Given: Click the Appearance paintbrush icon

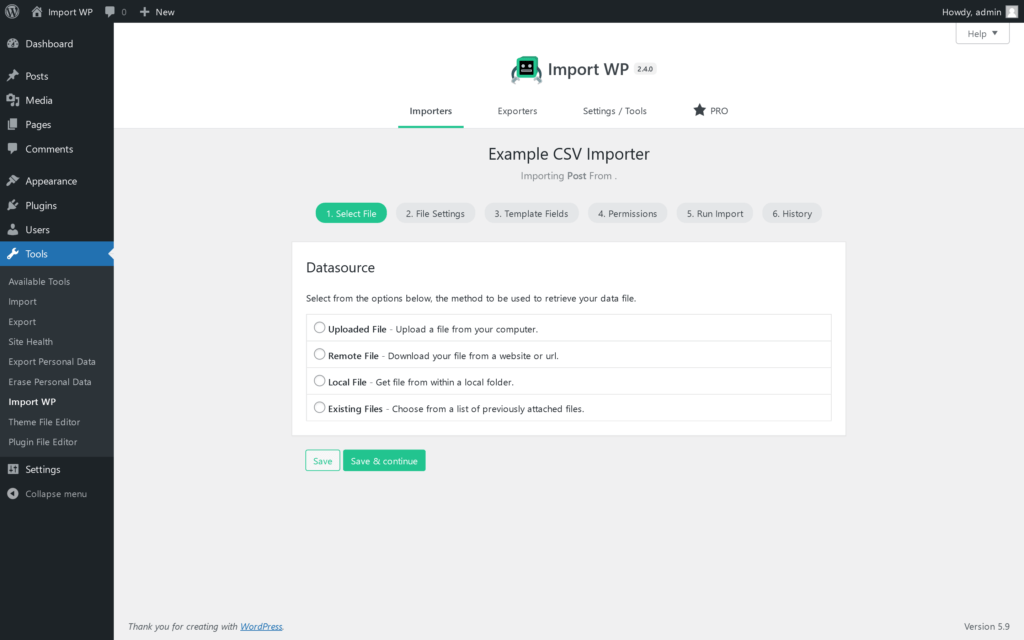Looking at the screenshot, I should point(13,181).
